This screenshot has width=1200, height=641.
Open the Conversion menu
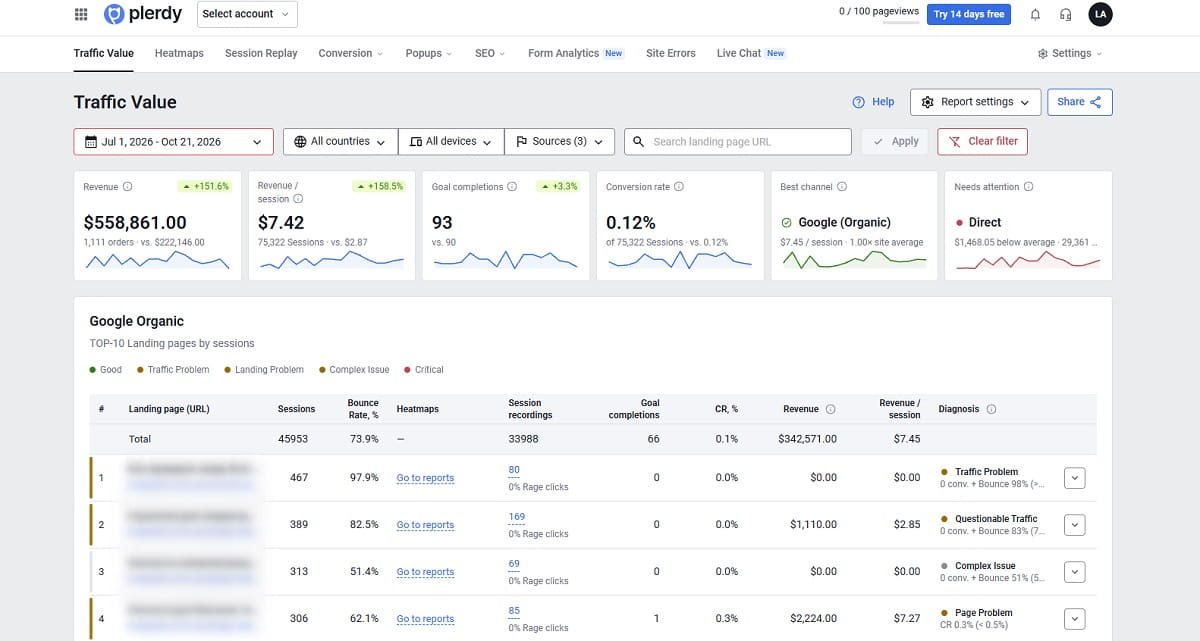click(x=351, y=54)
